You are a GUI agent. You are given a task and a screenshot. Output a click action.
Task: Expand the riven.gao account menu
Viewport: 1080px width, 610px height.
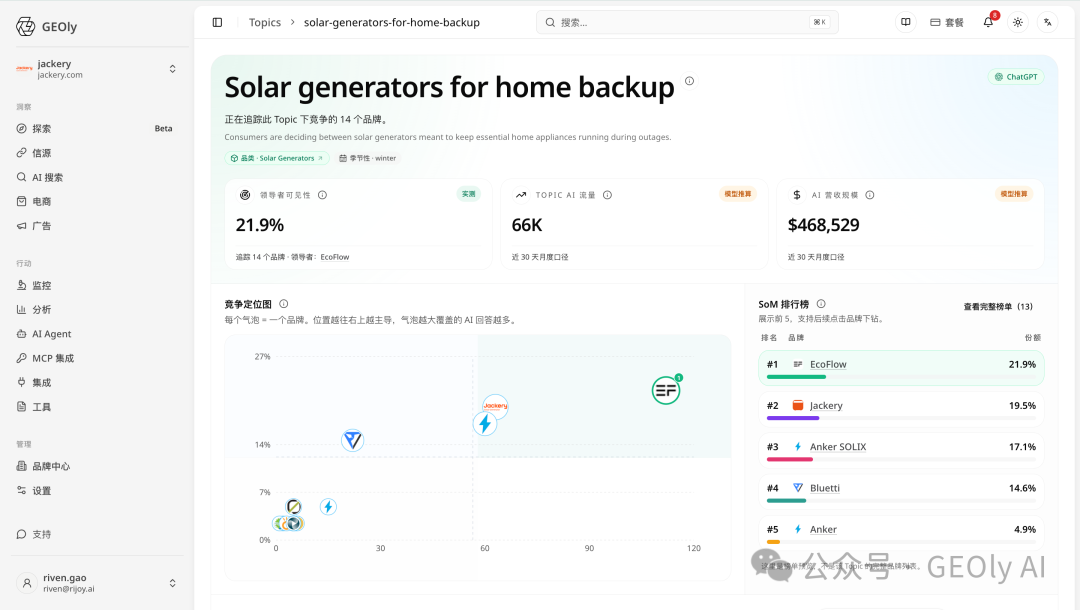pos(96,583)
